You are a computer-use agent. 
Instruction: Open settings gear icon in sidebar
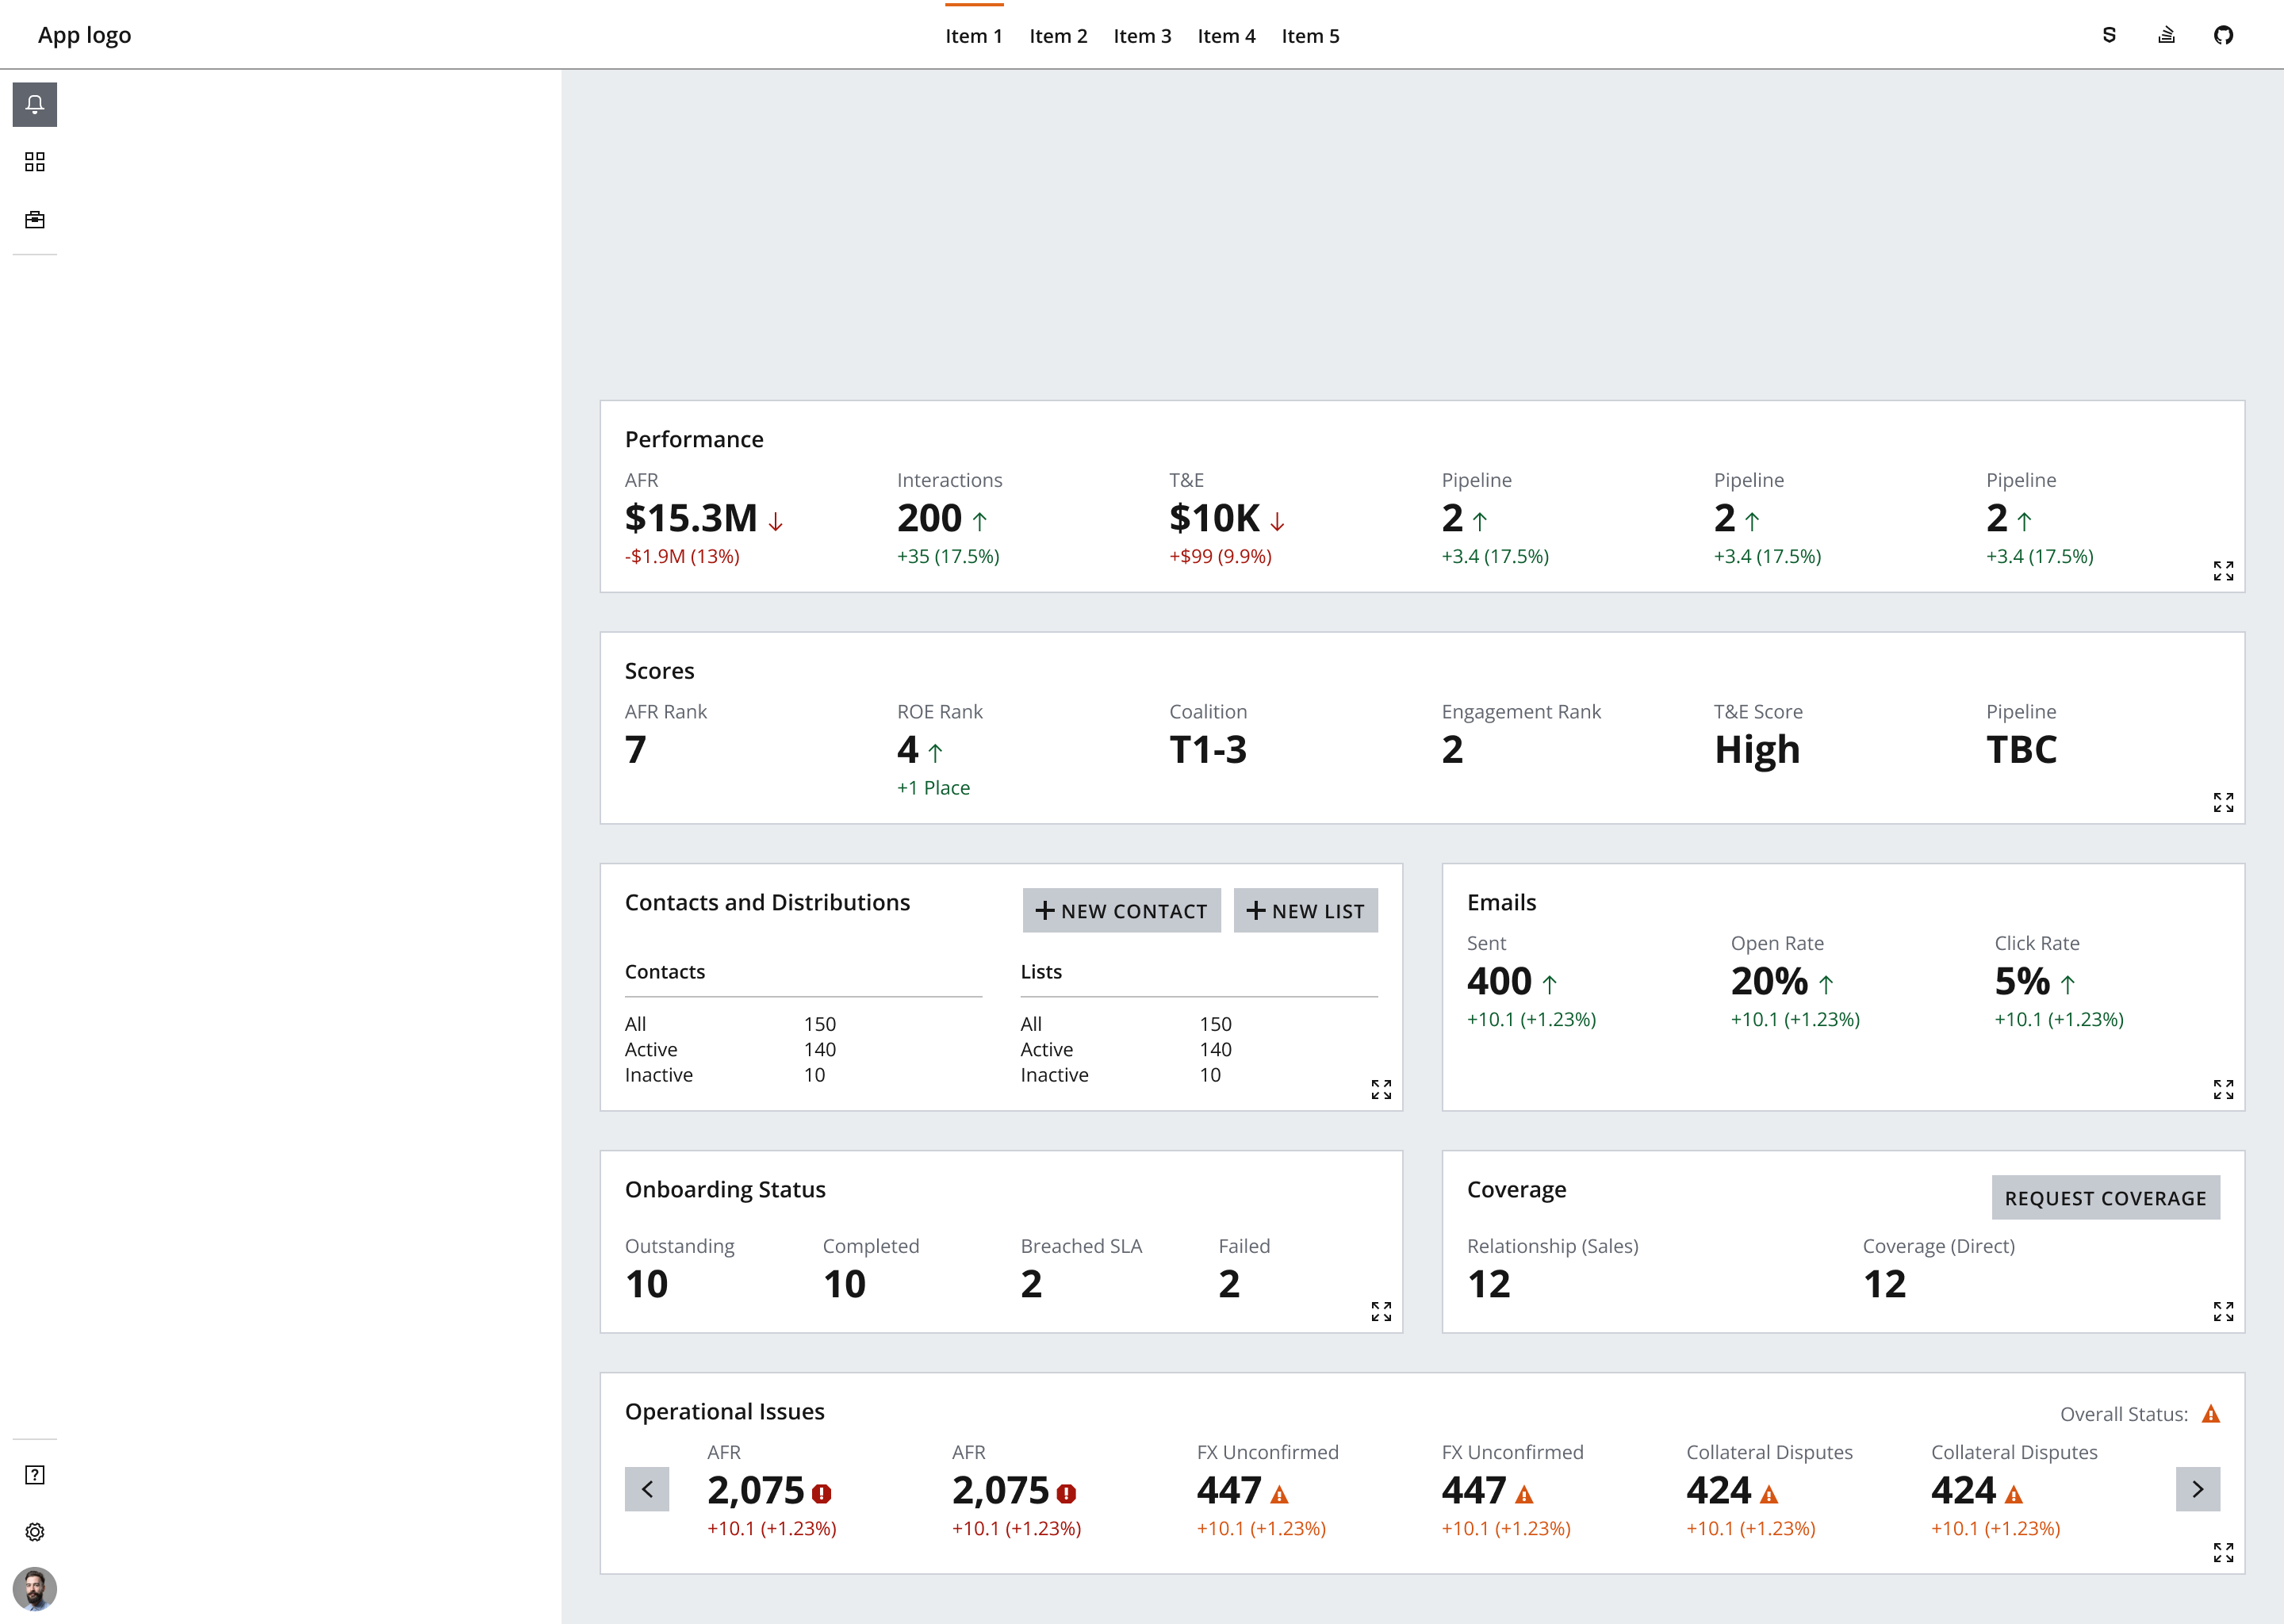[34, 1532]
